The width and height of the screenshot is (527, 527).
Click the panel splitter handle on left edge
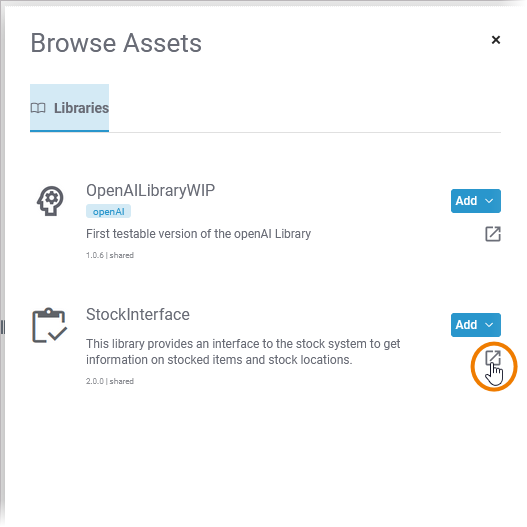pyautogui.click(x=3, y=327)
